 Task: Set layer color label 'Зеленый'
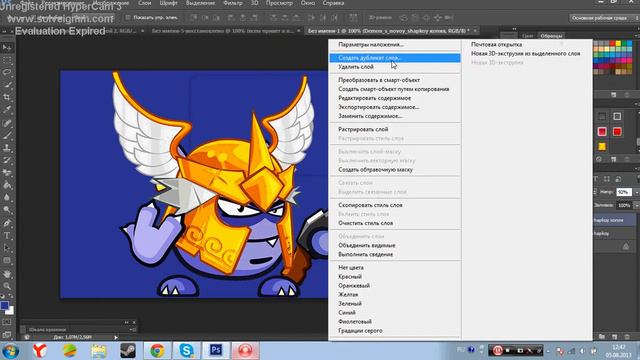coord(395,304)
